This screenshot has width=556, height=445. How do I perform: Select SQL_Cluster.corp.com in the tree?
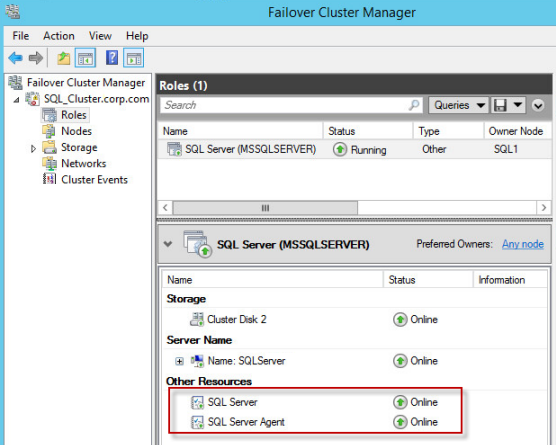(x=96, y=99)
